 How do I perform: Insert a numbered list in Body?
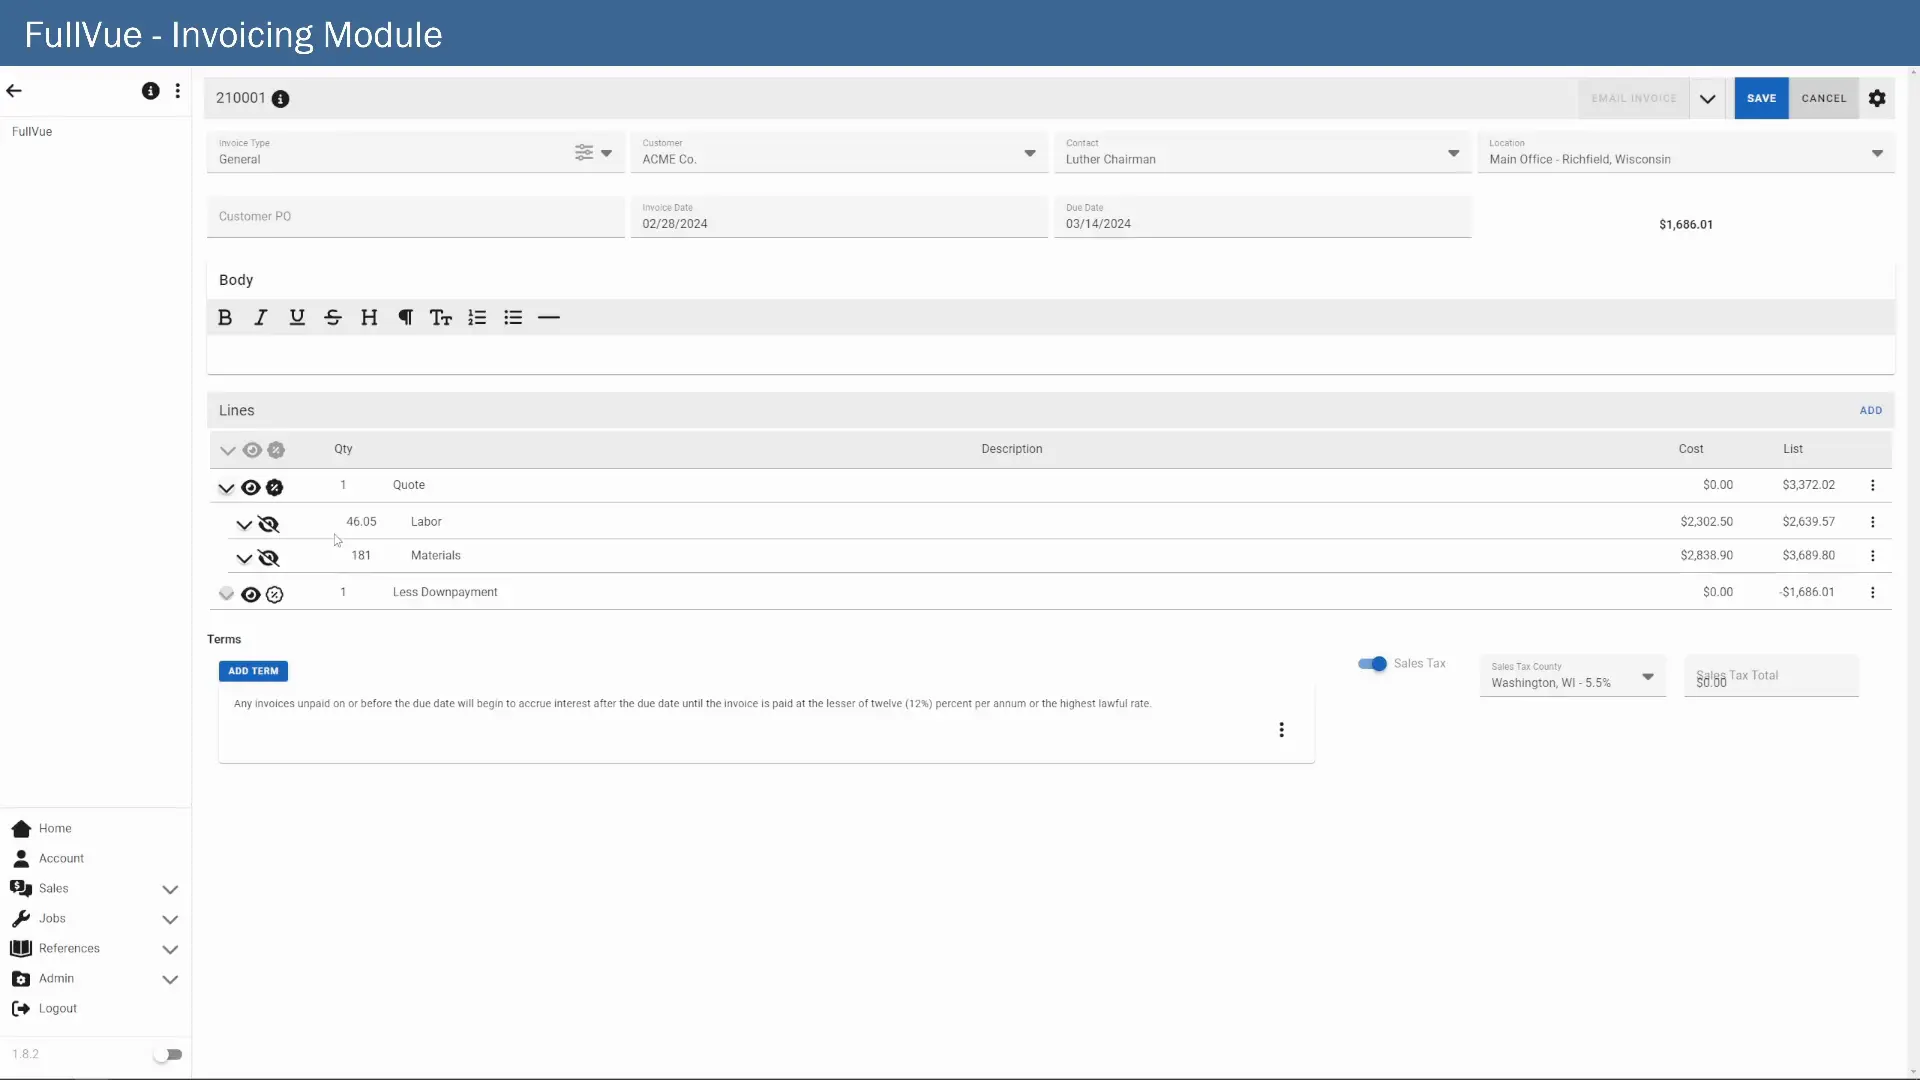(477, 318)
